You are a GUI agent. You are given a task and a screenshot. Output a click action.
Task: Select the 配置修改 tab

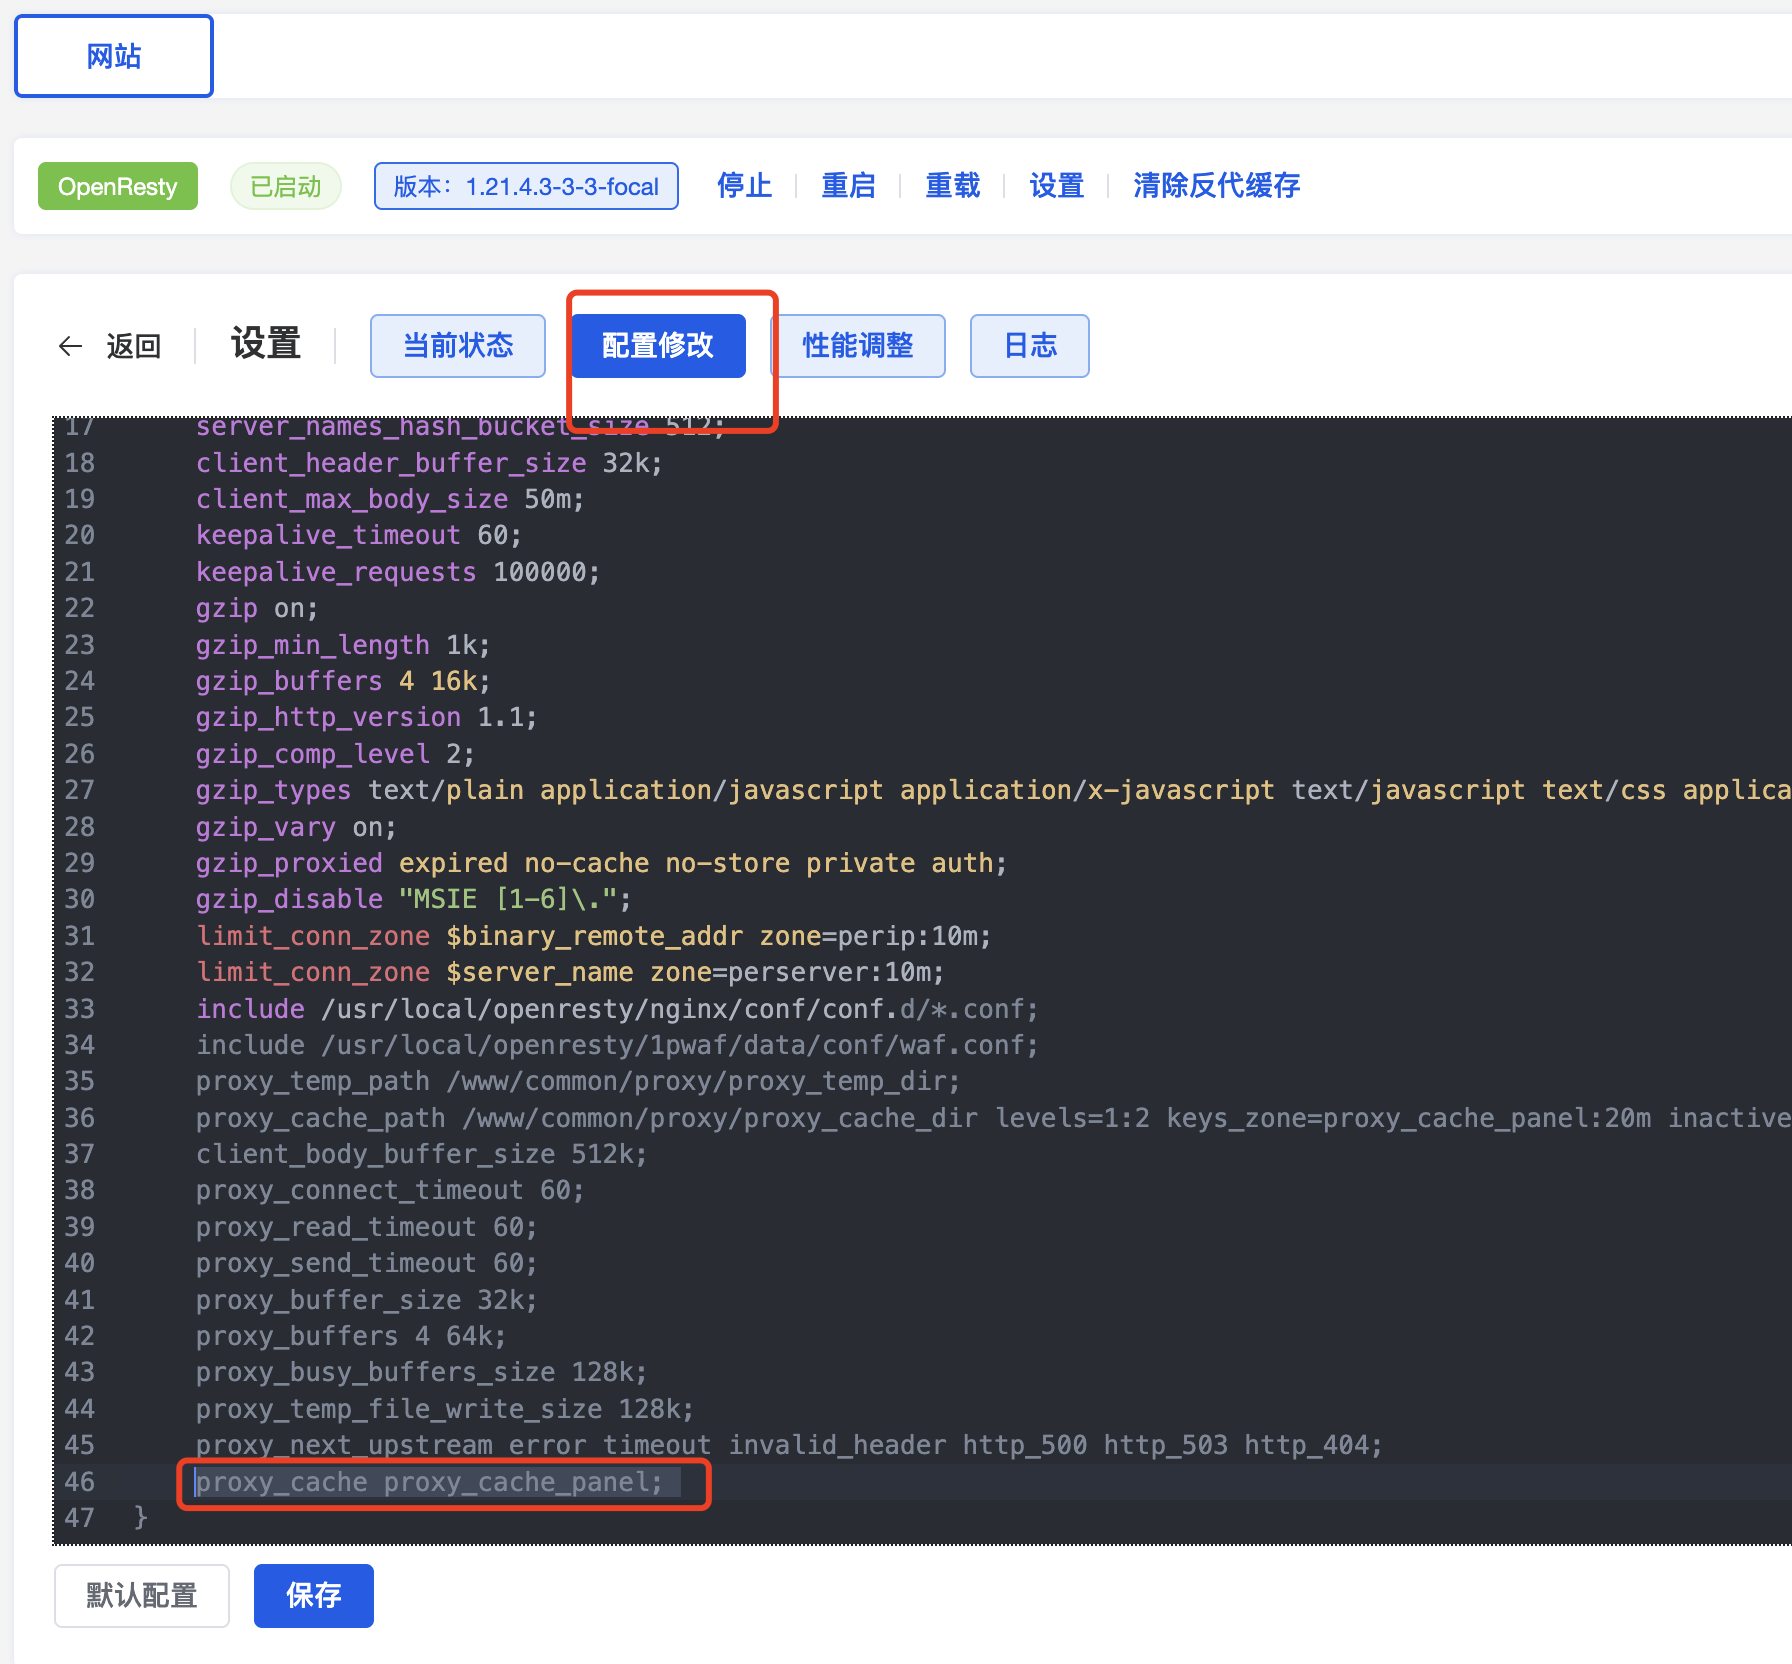point(658,346)
